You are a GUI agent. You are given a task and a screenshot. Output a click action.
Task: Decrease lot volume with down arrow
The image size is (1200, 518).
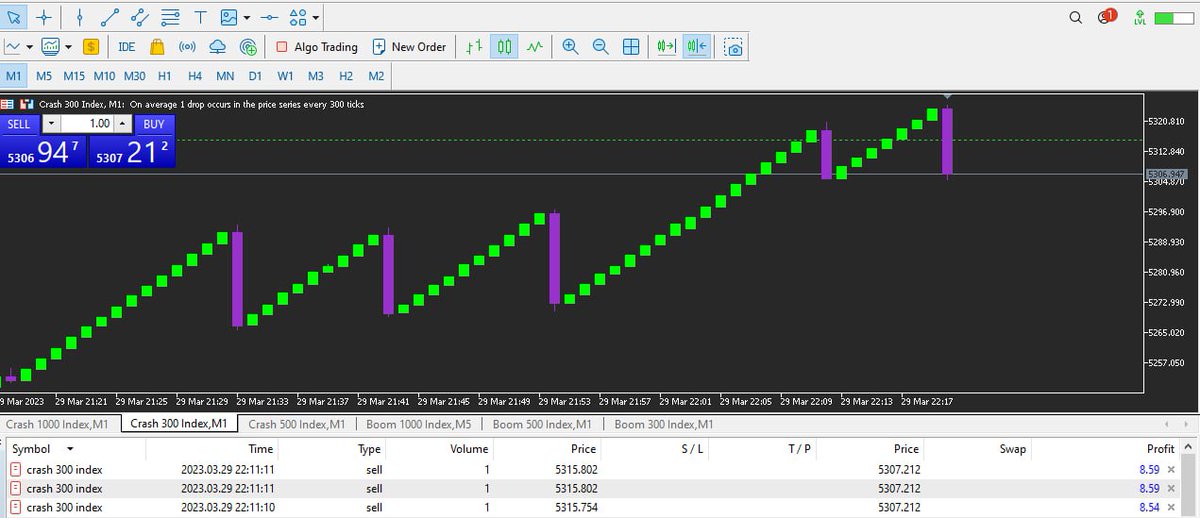(x=50, y=124)
